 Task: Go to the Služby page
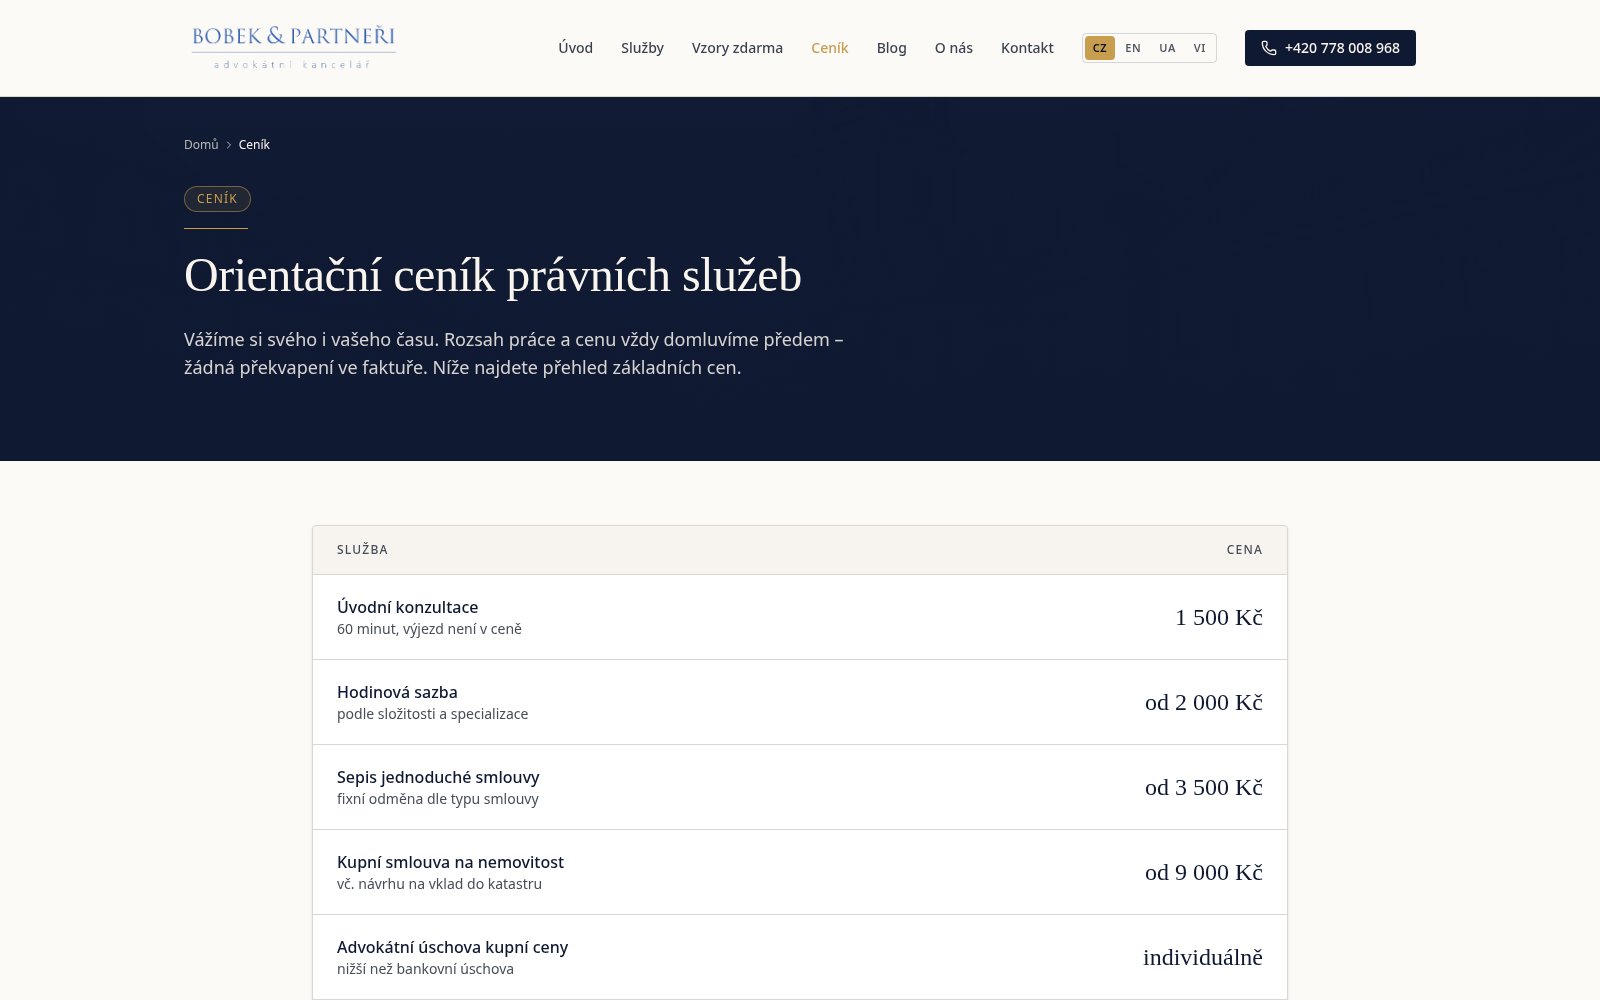click(x=642, y=48)
